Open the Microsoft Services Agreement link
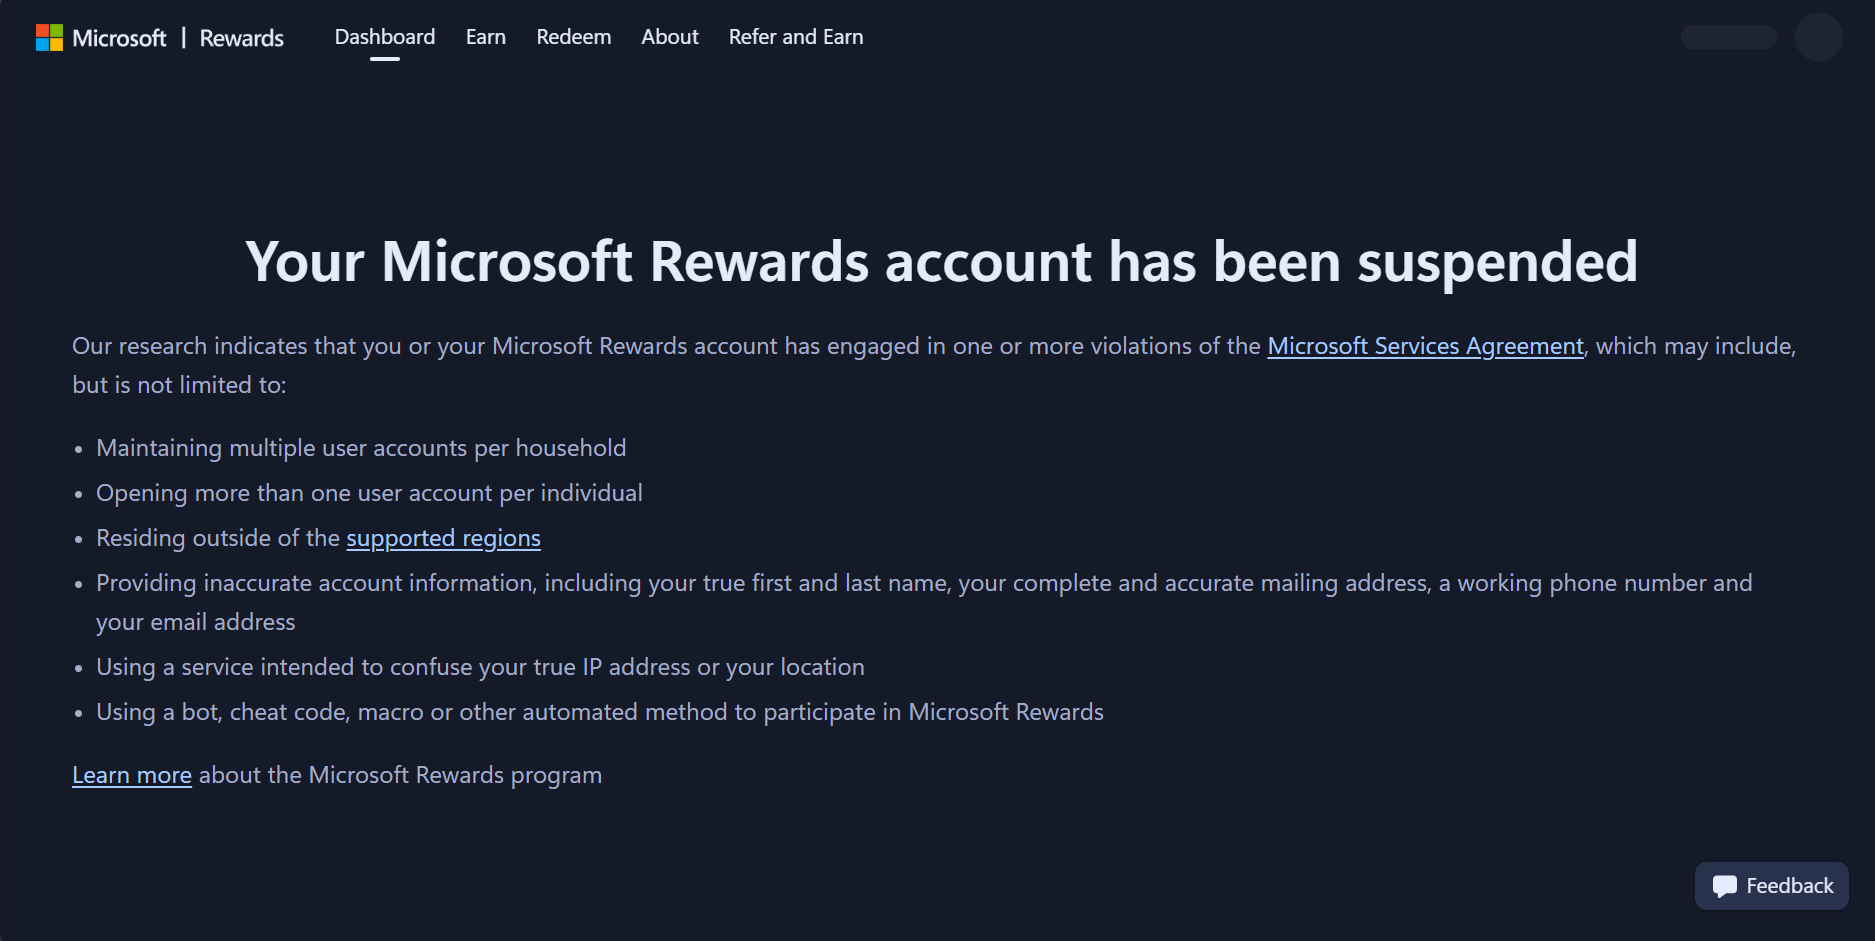Screen dimensions: 1875x941 pos(1425,346)
